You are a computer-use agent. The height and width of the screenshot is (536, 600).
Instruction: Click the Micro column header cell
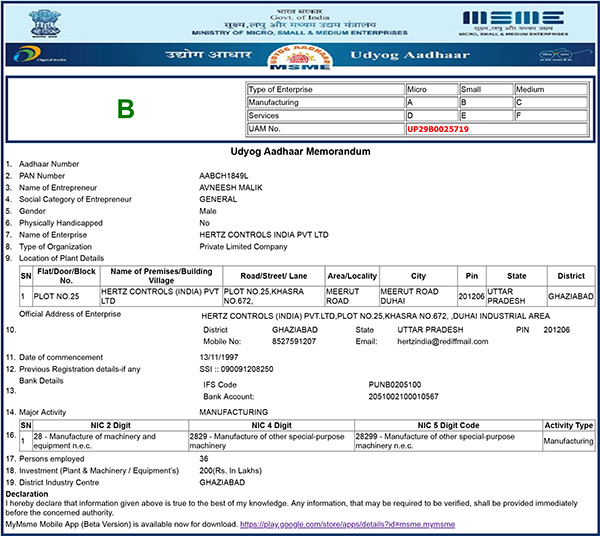pyautogui.click(x=431, y=90)
